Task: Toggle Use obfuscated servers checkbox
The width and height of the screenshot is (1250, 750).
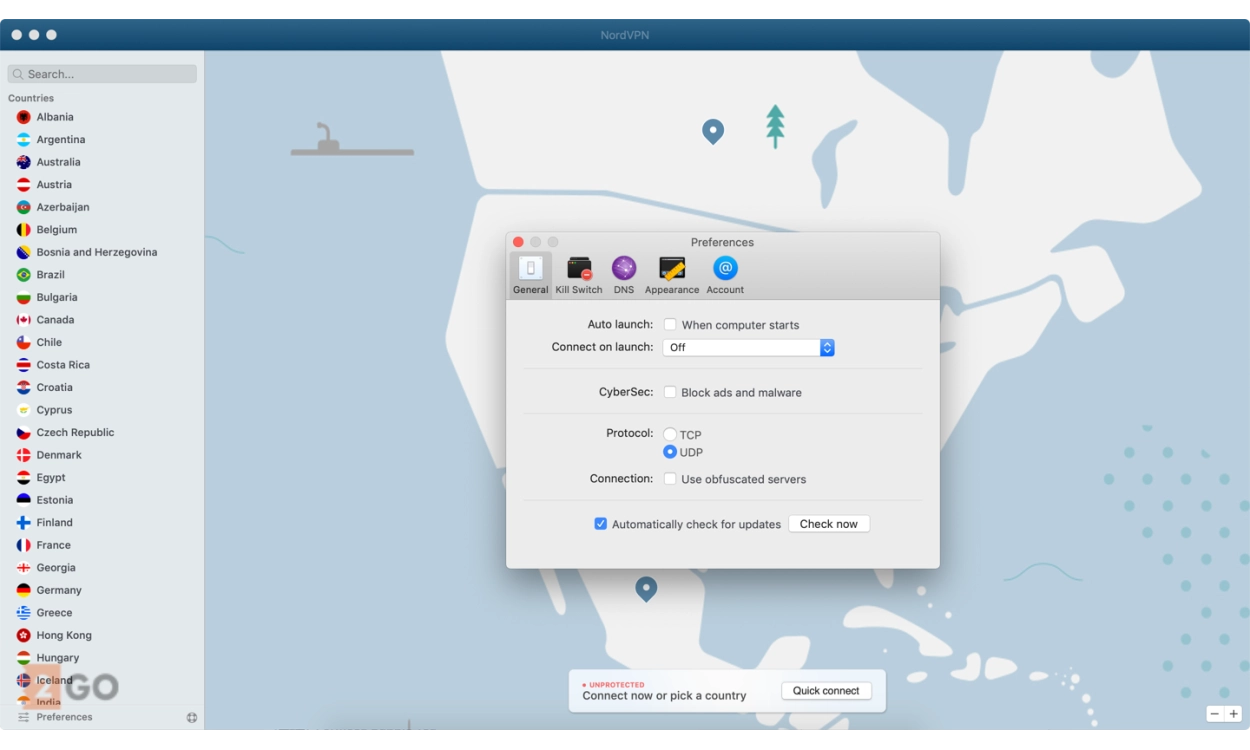Action: [671, 479]
